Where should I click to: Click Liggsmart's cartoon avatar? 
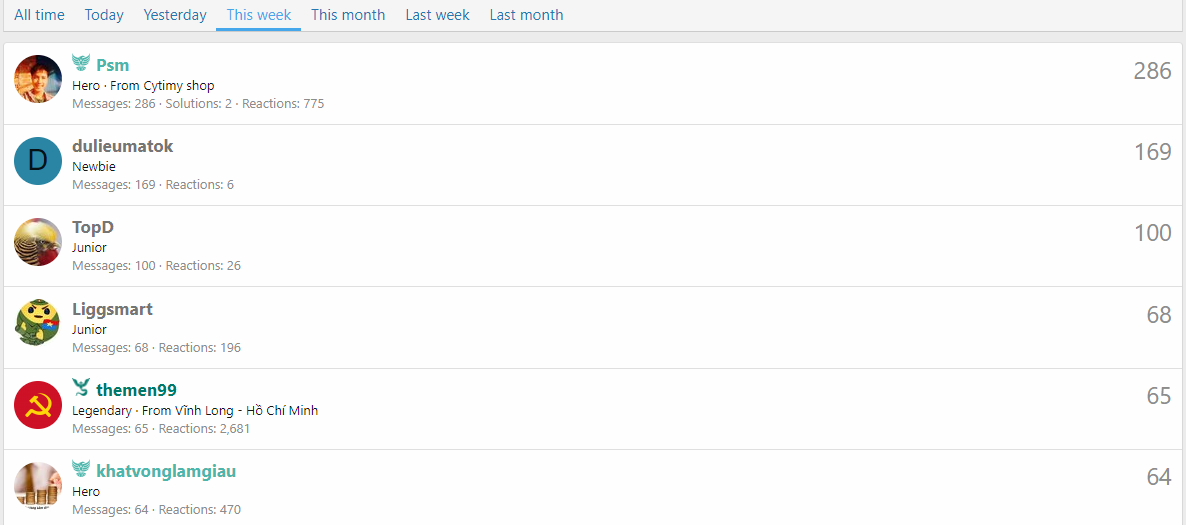(38, 323)
